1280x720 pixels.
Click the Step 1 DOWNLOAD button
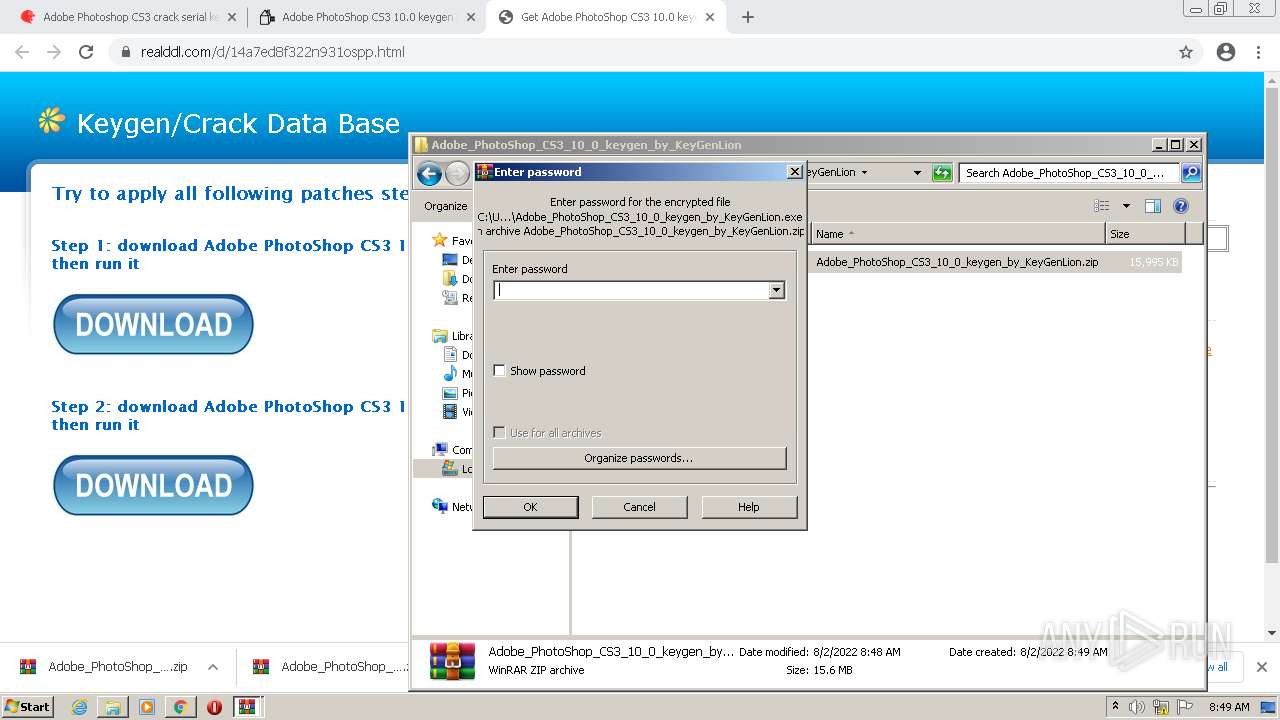[153, 324]
